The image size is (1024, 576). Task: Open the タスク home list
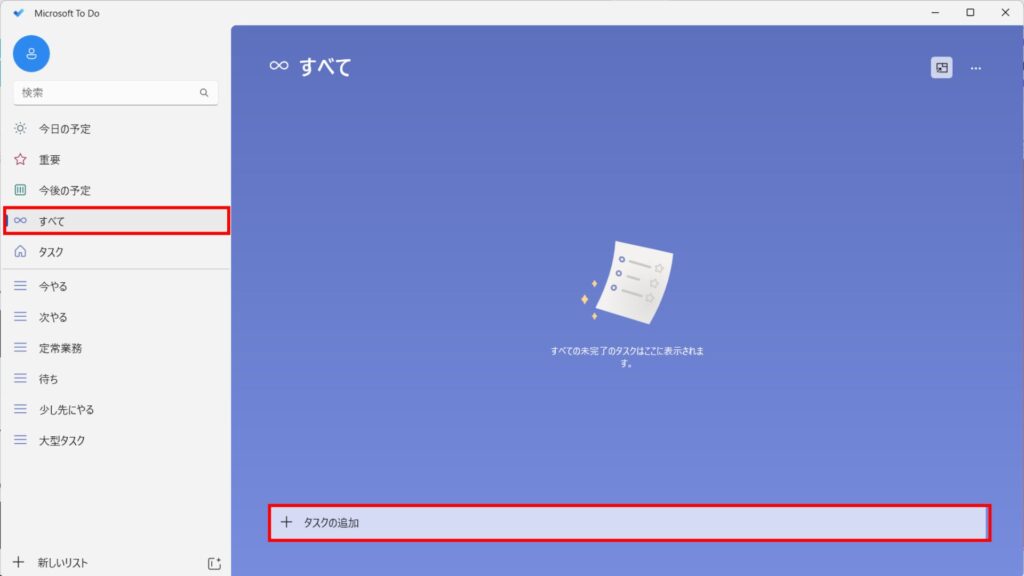51,252
